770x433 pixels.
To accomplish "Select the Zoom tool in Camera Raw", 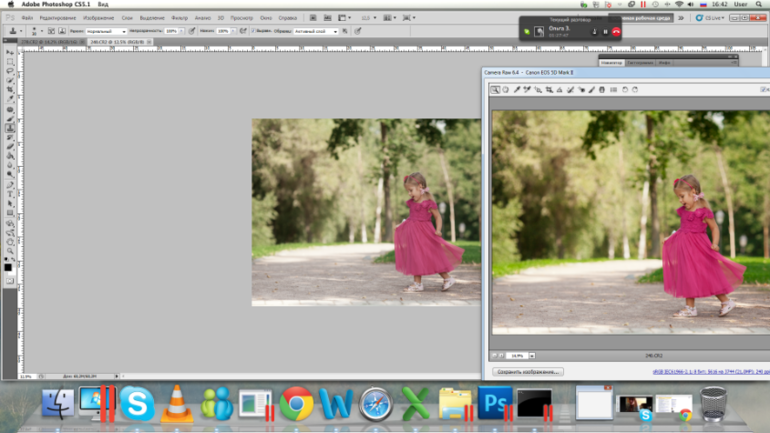I will tap(495, 90).
